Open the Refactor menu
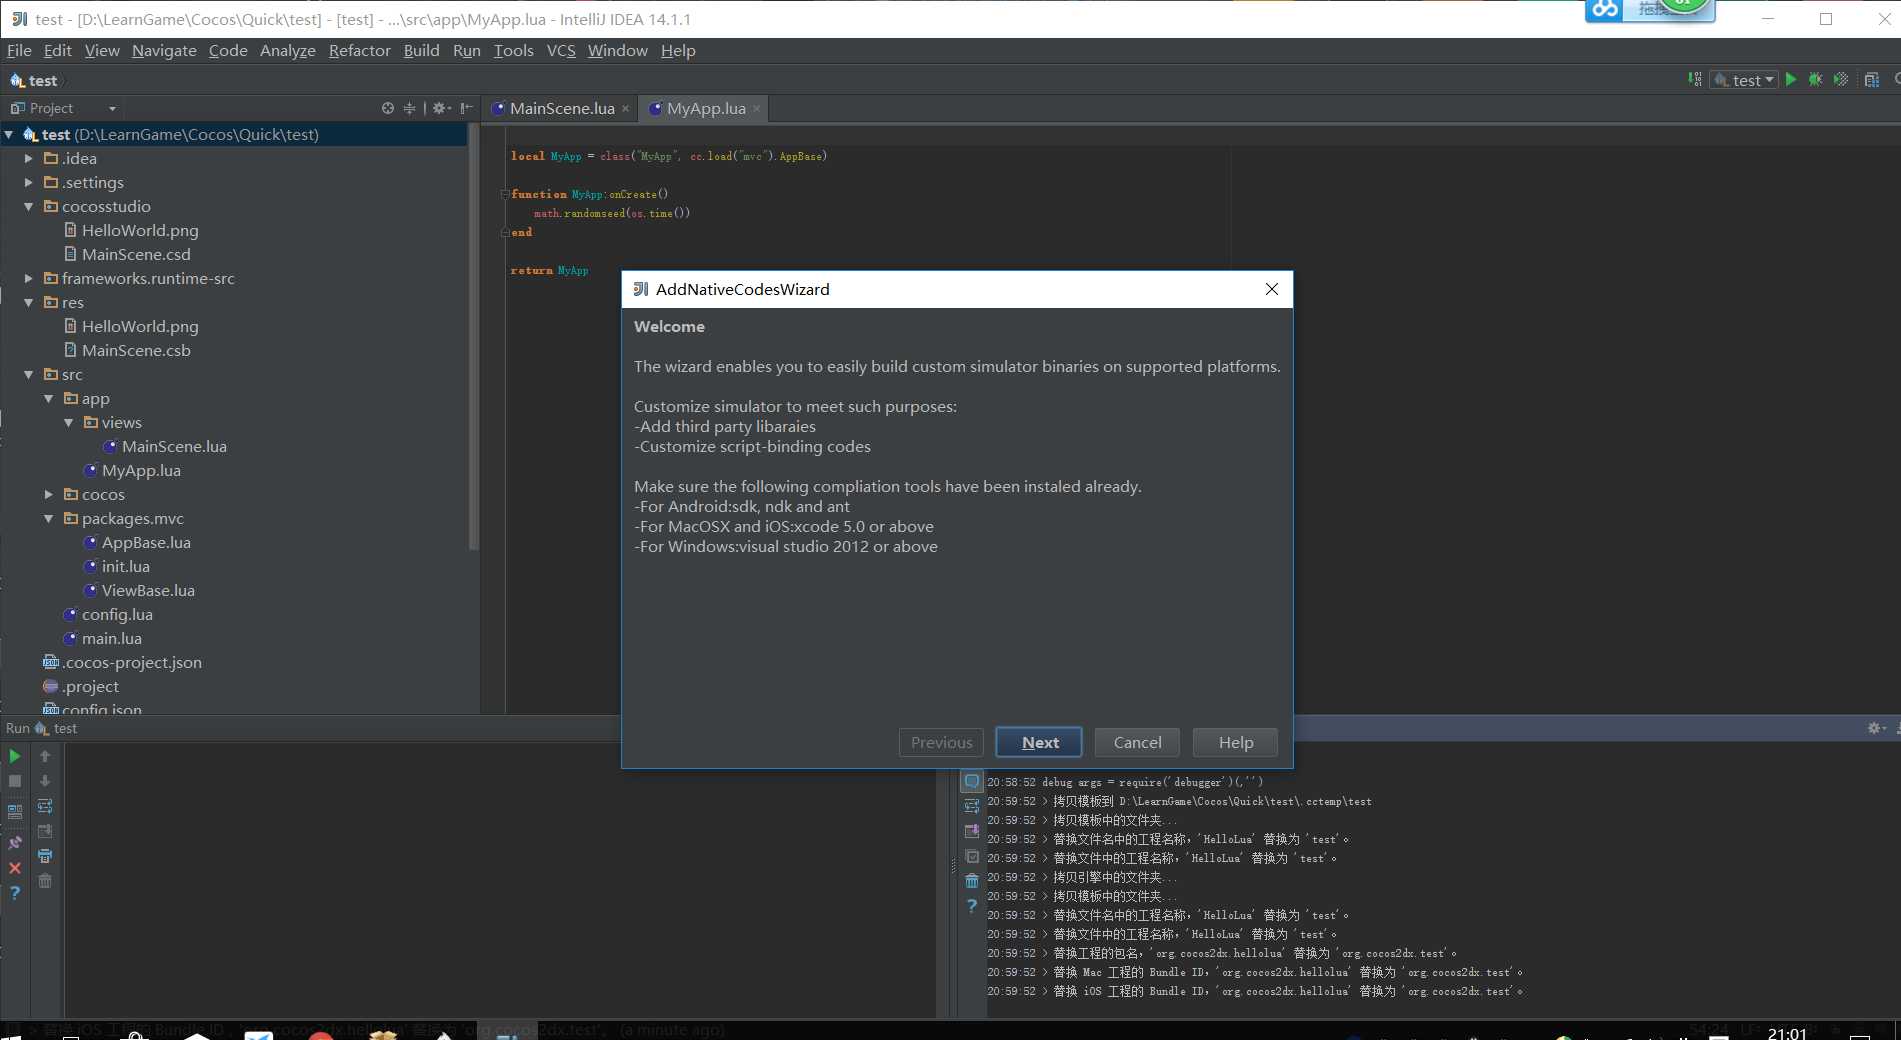 coord(359,50)
